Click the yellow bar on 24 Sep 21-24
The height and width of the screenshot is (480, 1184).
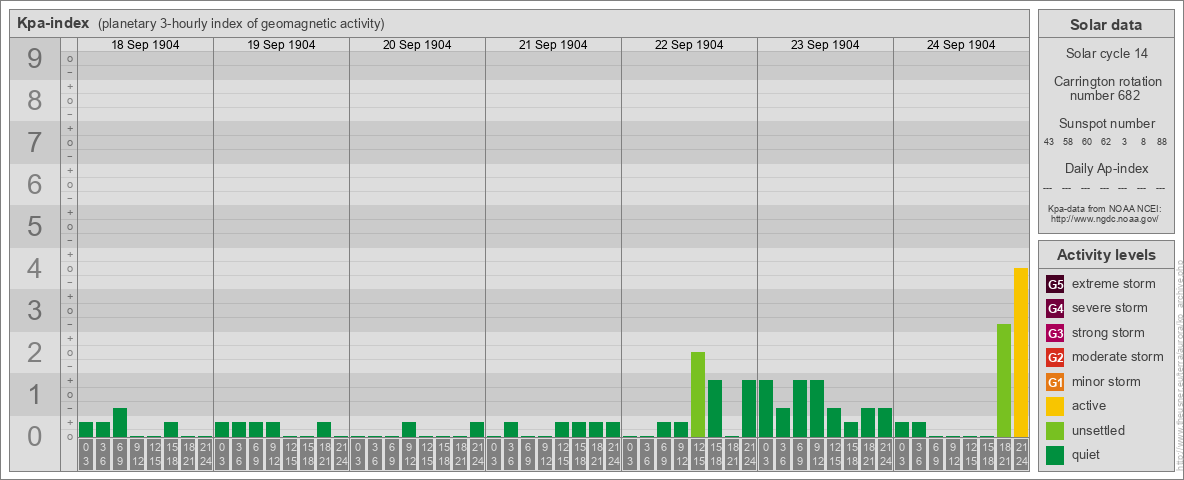pos(1020,352)
